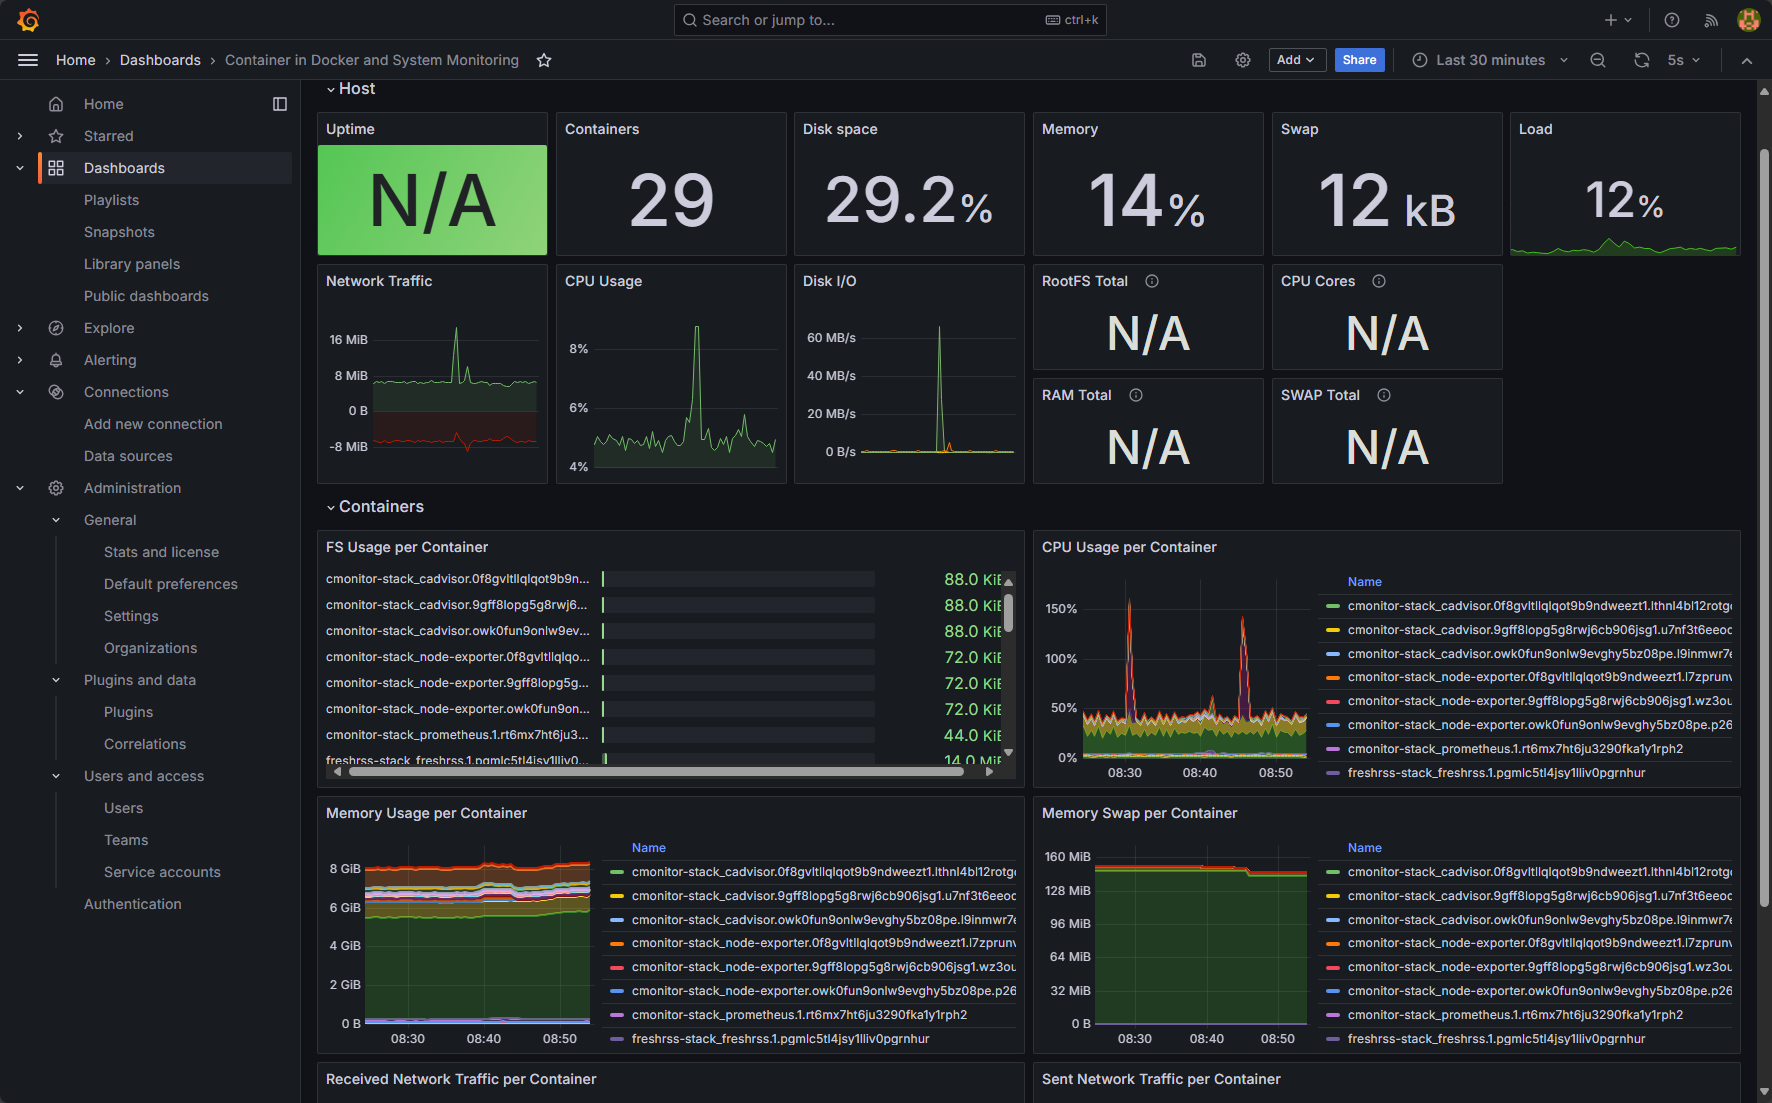This screenshot has width=1772, height=1103.
Task: Open the help question mark icon
Action: 1672,20
